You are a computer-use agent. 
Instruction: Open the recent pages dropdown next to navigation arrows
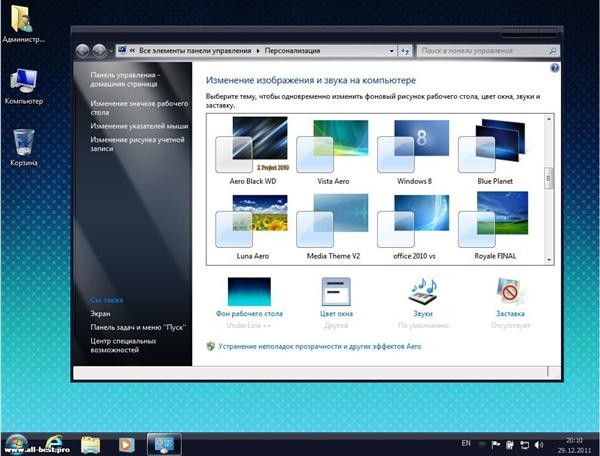(x=111, y=51)
